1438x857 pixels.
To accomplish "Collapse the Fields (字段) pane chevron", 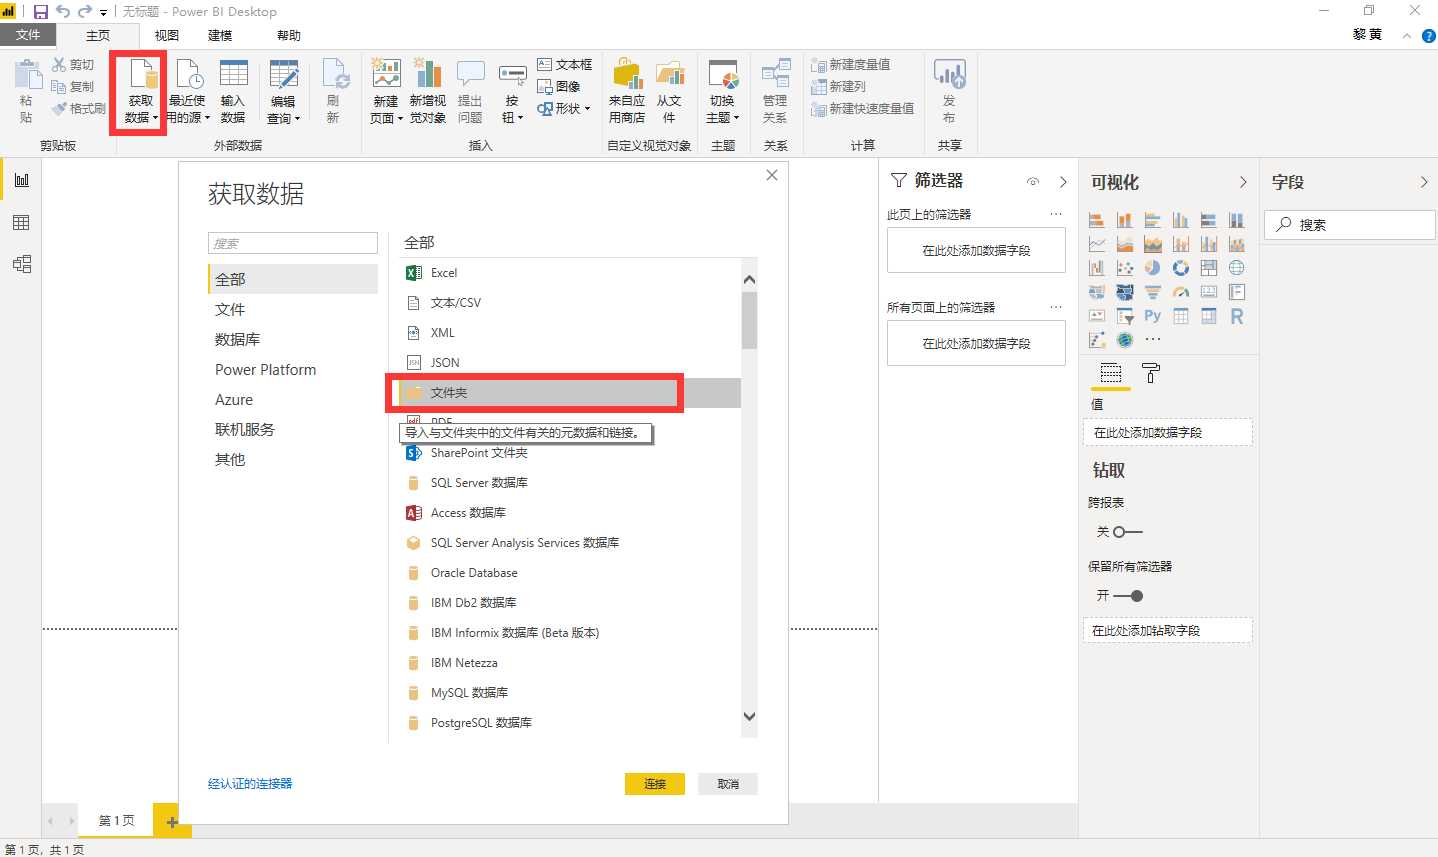I will [x=1424, y=182].
